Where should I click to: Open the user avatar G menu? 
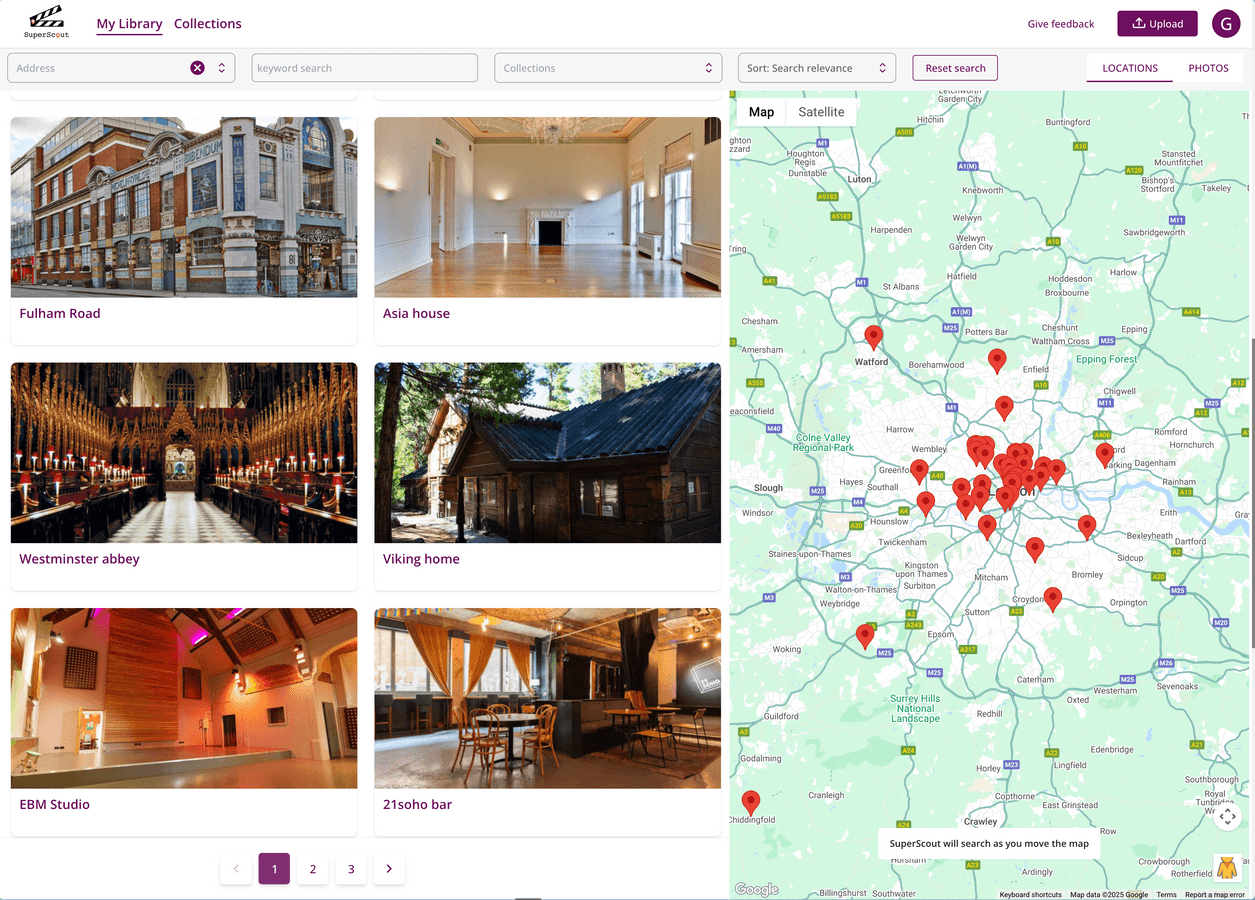point(1226,23)
